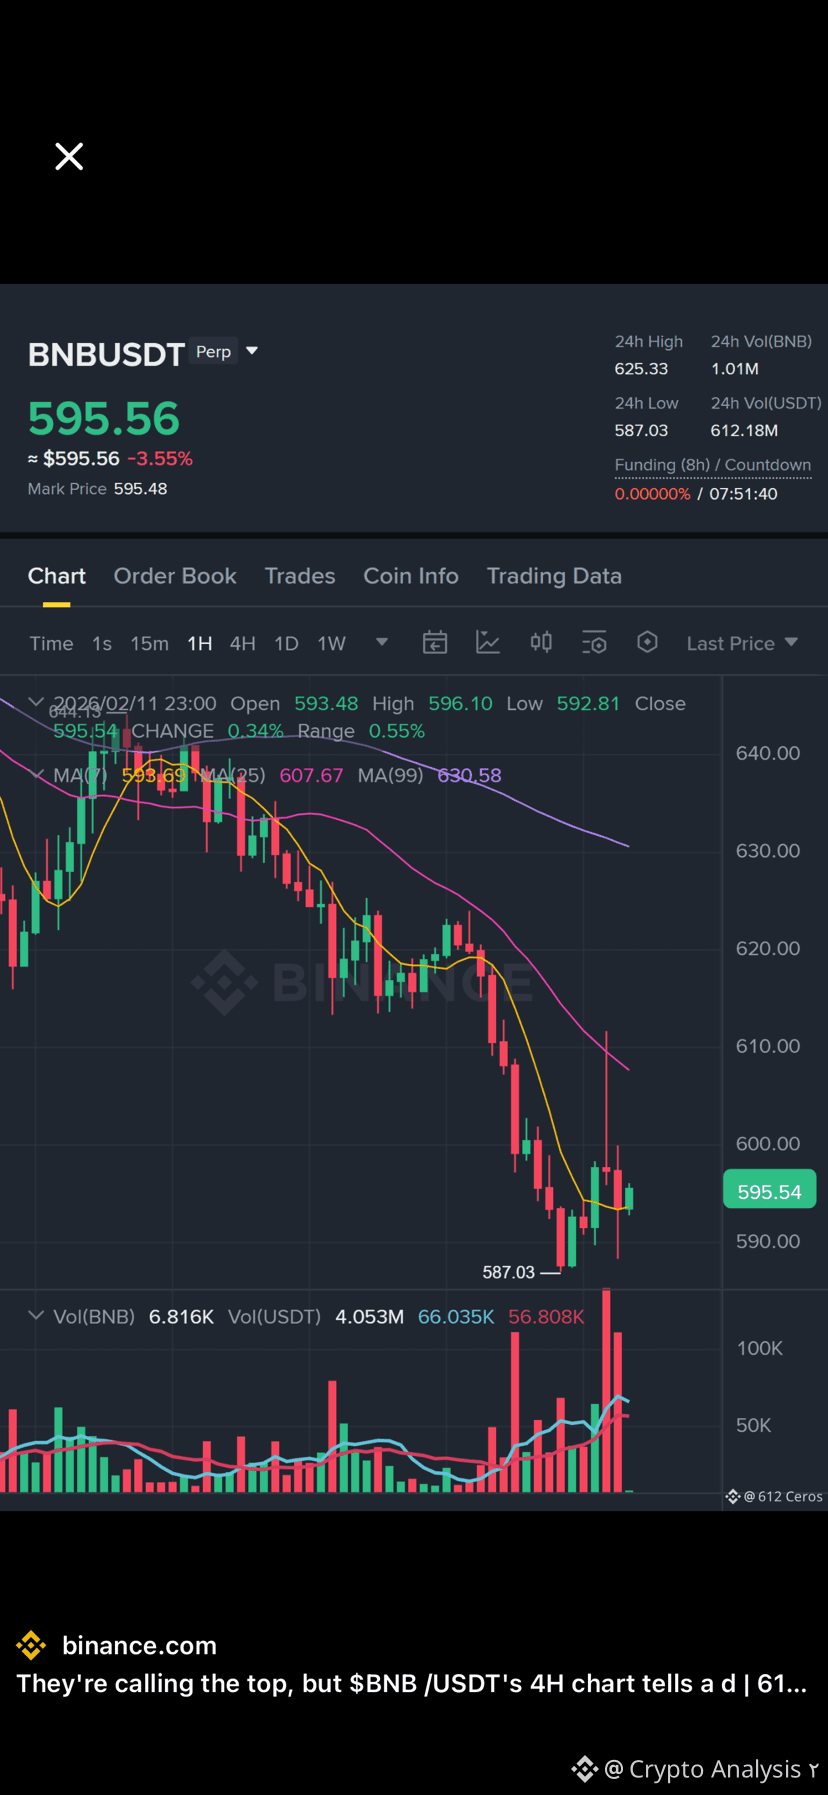Viewport: 828px width, 1795px height.
Task: Select the Time interval option
Action: coord(51,643)
